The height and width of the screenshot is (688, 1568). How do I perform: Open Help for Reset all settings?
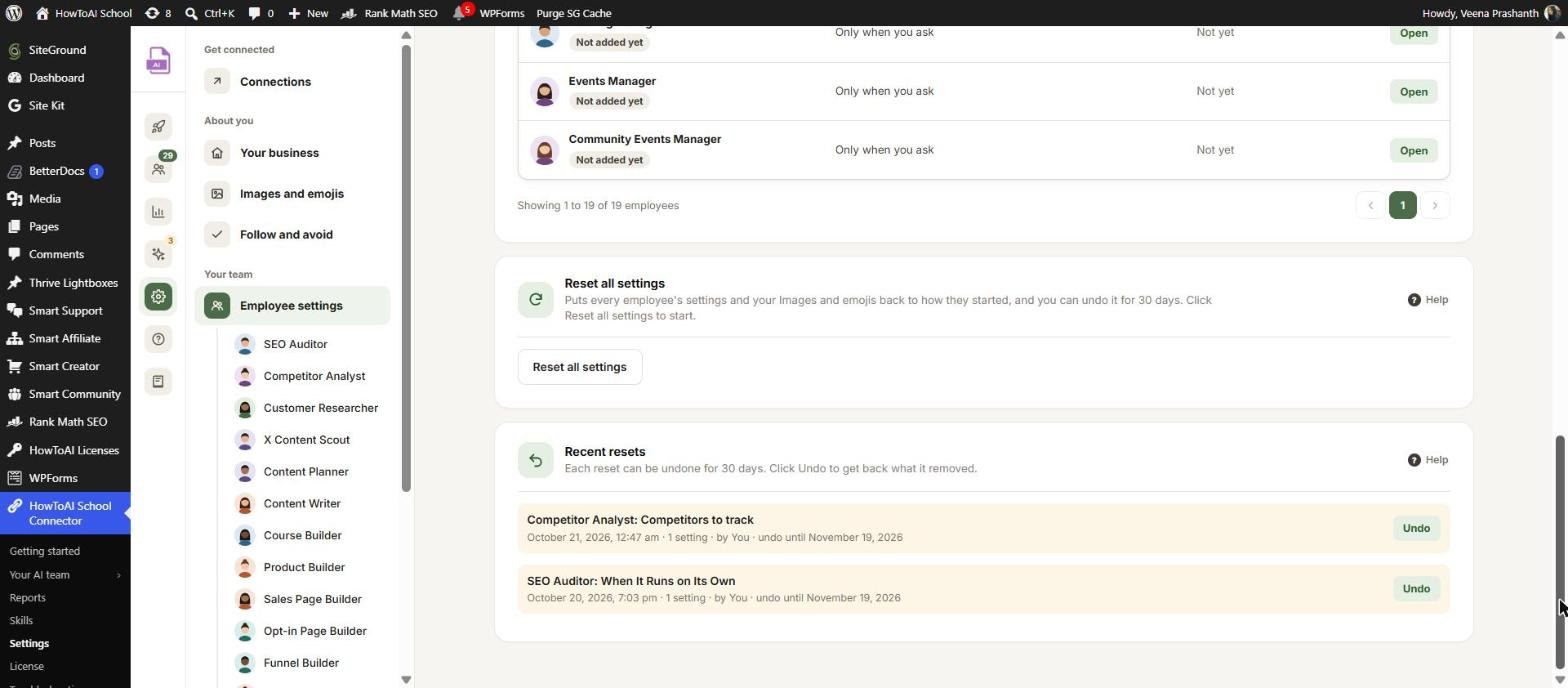1428,300
